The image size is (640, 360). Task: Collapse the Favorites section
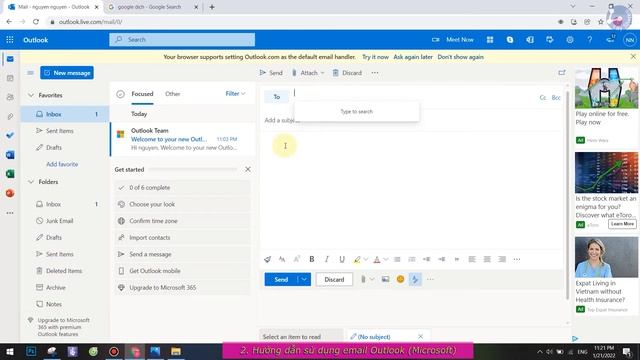[31, 95]
